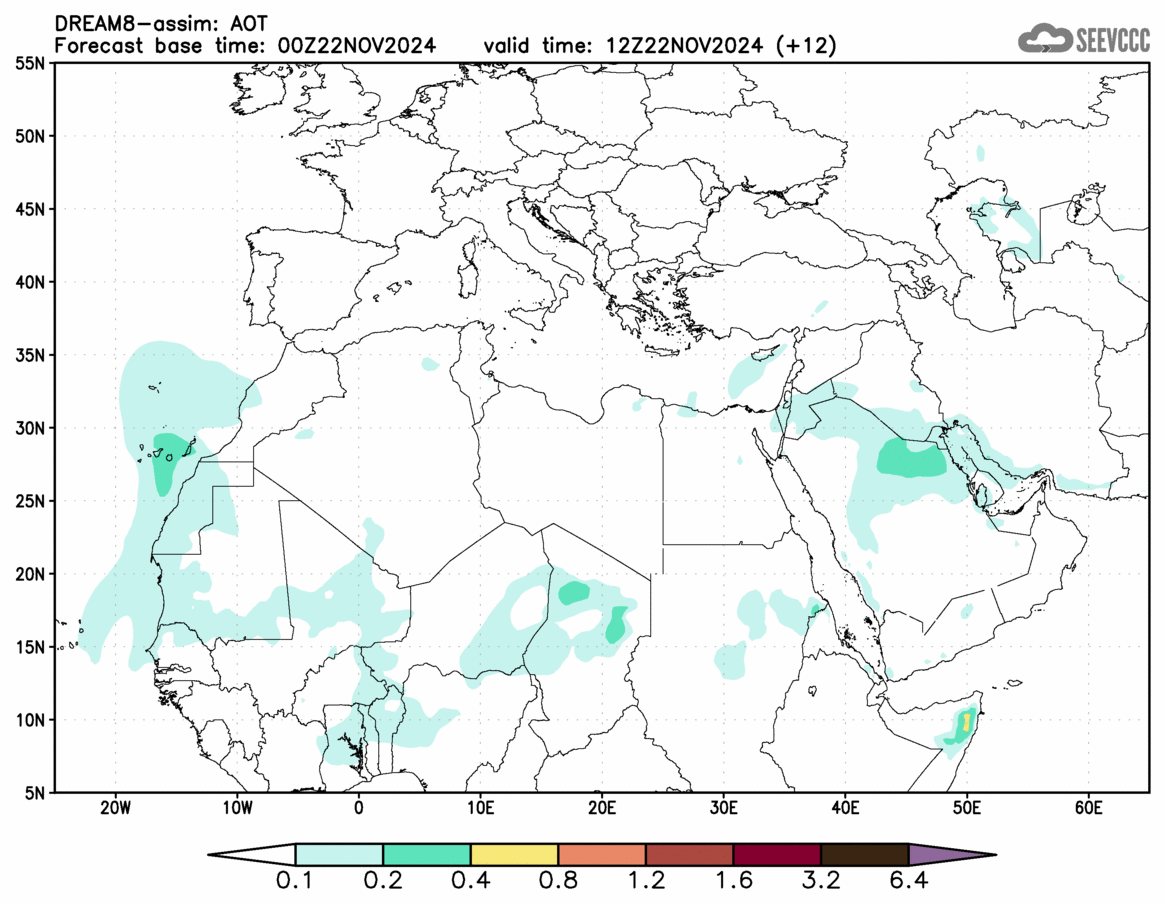Click the 30N latitude label
This screenshot has height=905, width=1165.
pyautogui.click(x=30, y=429)
